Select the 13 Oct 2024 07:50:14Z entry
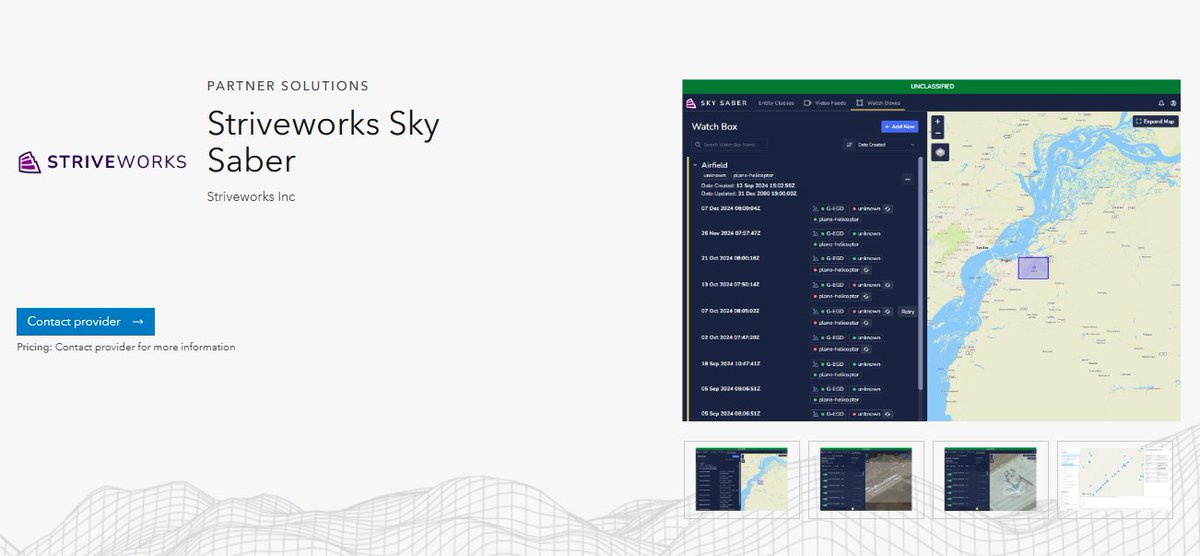 [730, 284]
